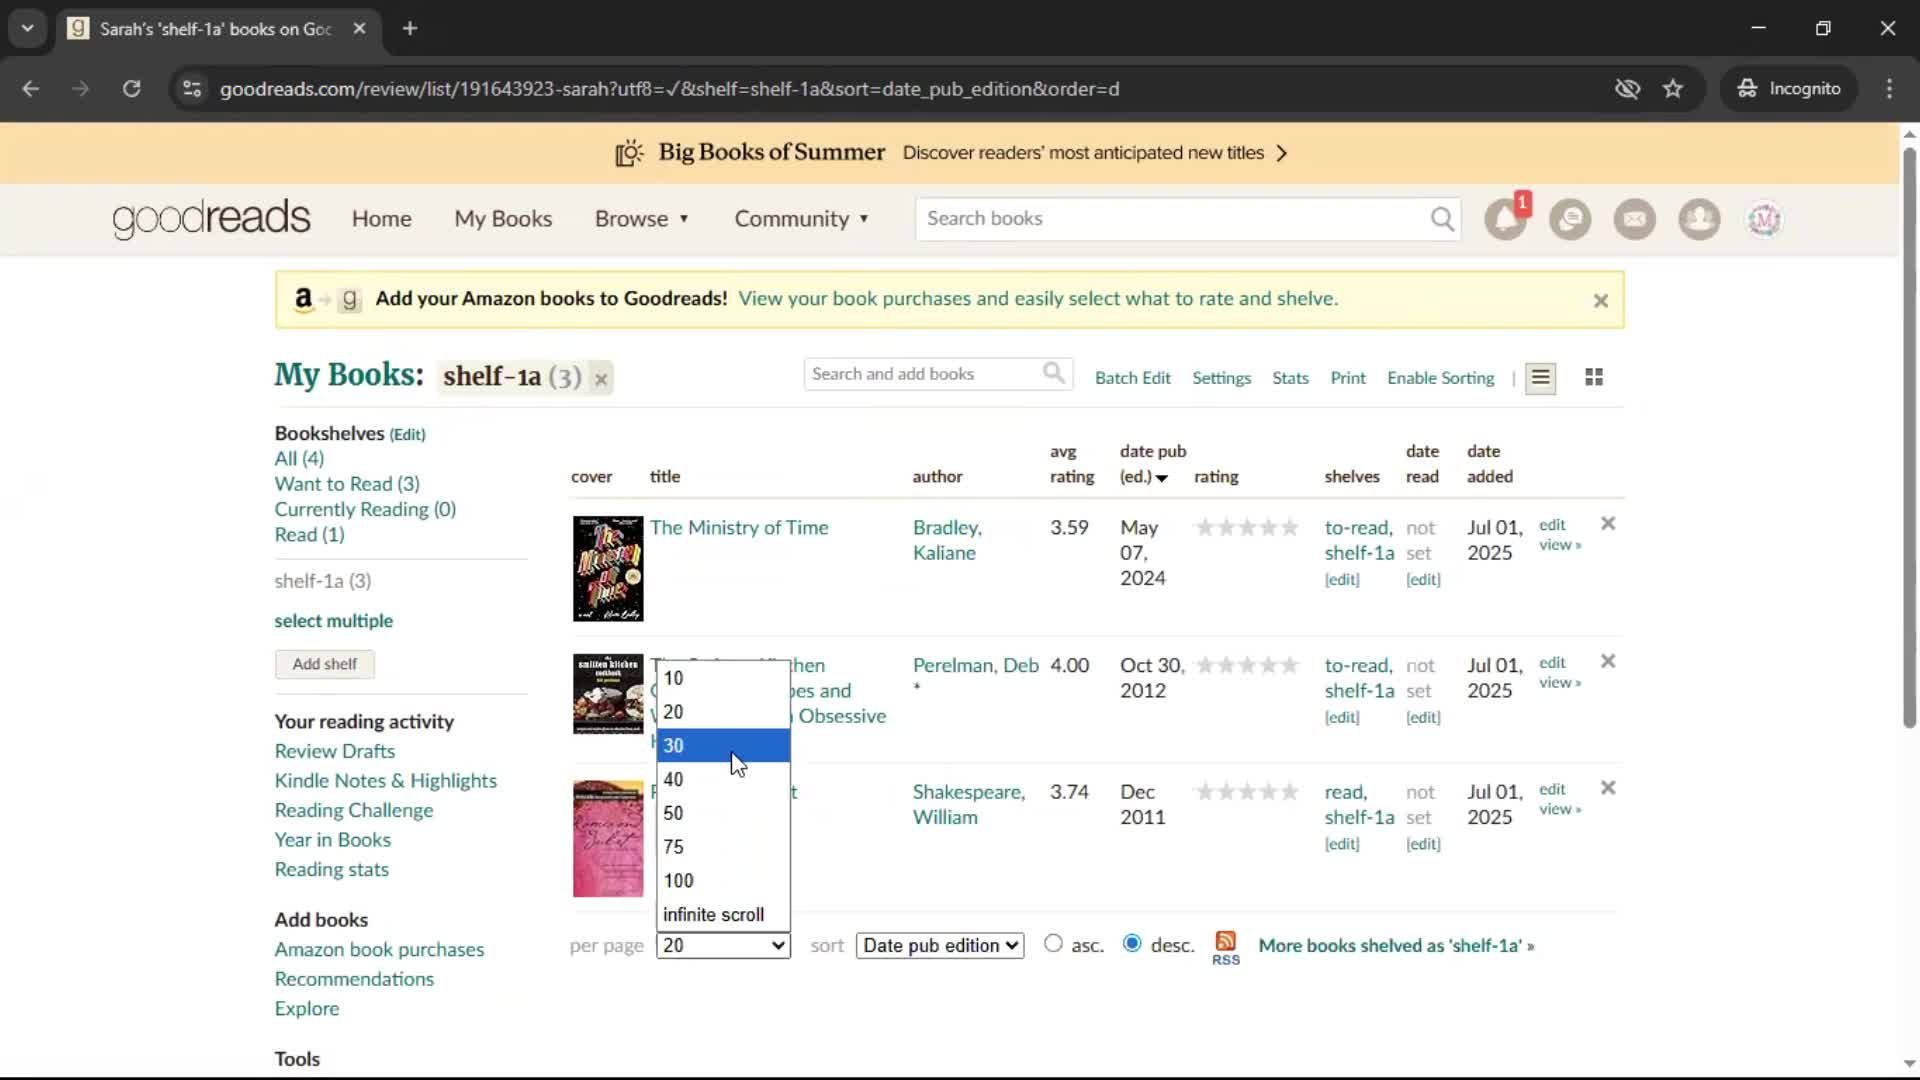The height and width of the screenshot is (1080, 1920).
Task: Go back to previous page
Action: pos(31,89)
